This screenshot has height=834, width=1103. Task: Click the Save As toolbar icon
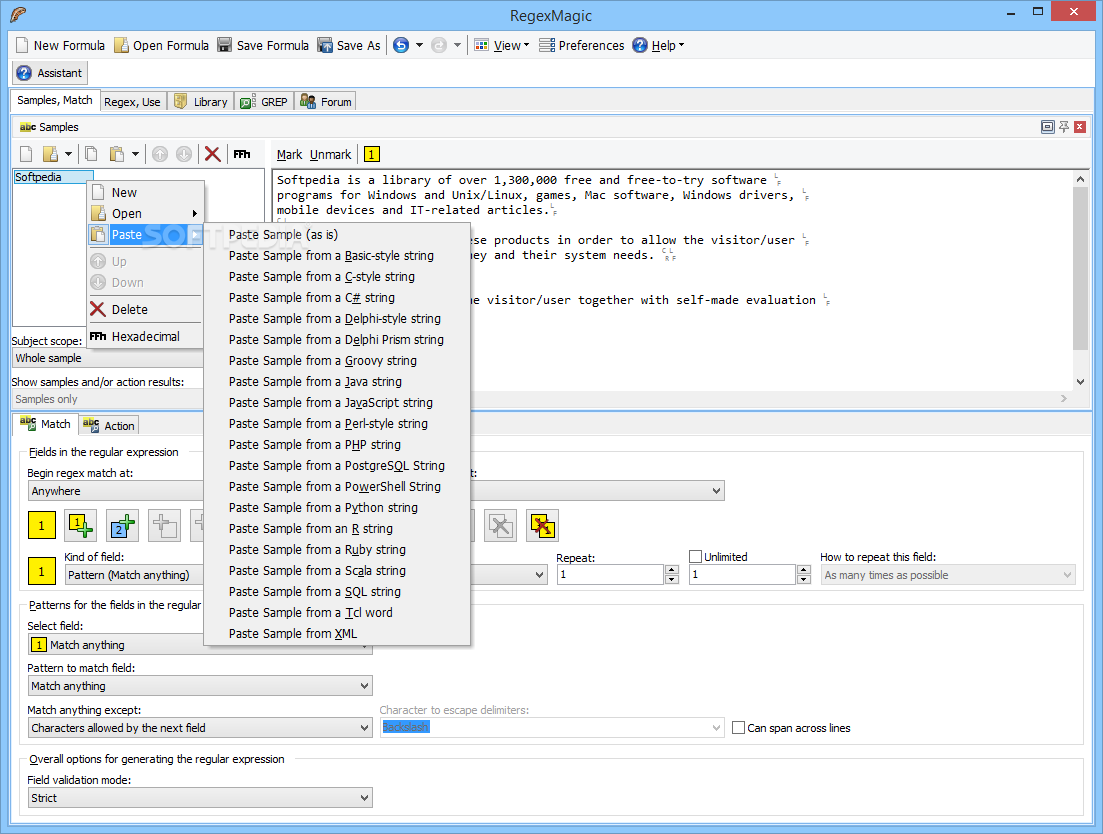(x=324, y=45)
